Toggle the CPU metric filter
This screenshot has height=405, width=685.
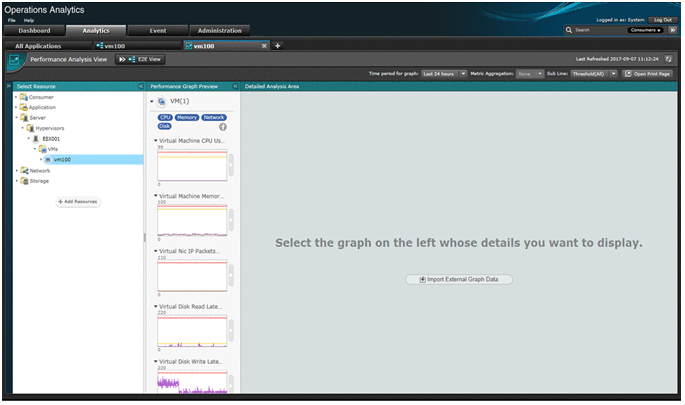(165, 118)
